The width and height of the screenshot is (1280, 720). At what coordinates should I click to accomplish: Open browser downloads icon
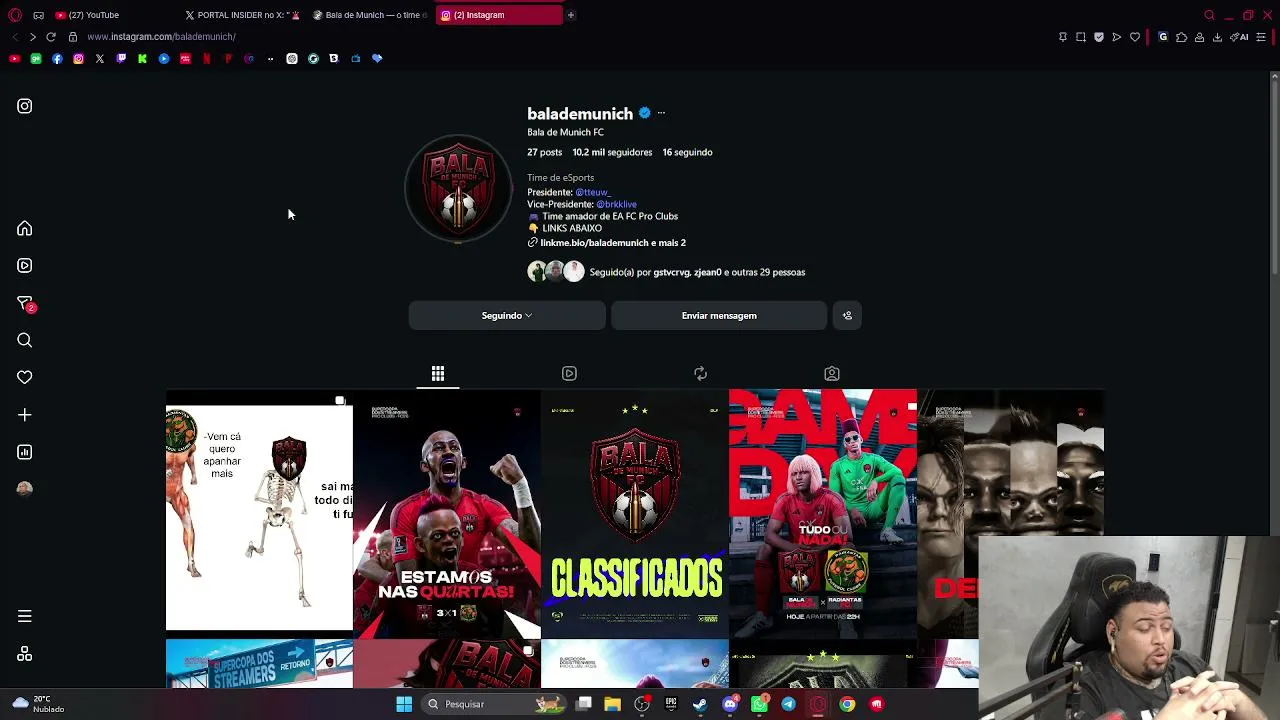tap(1217, 37)
